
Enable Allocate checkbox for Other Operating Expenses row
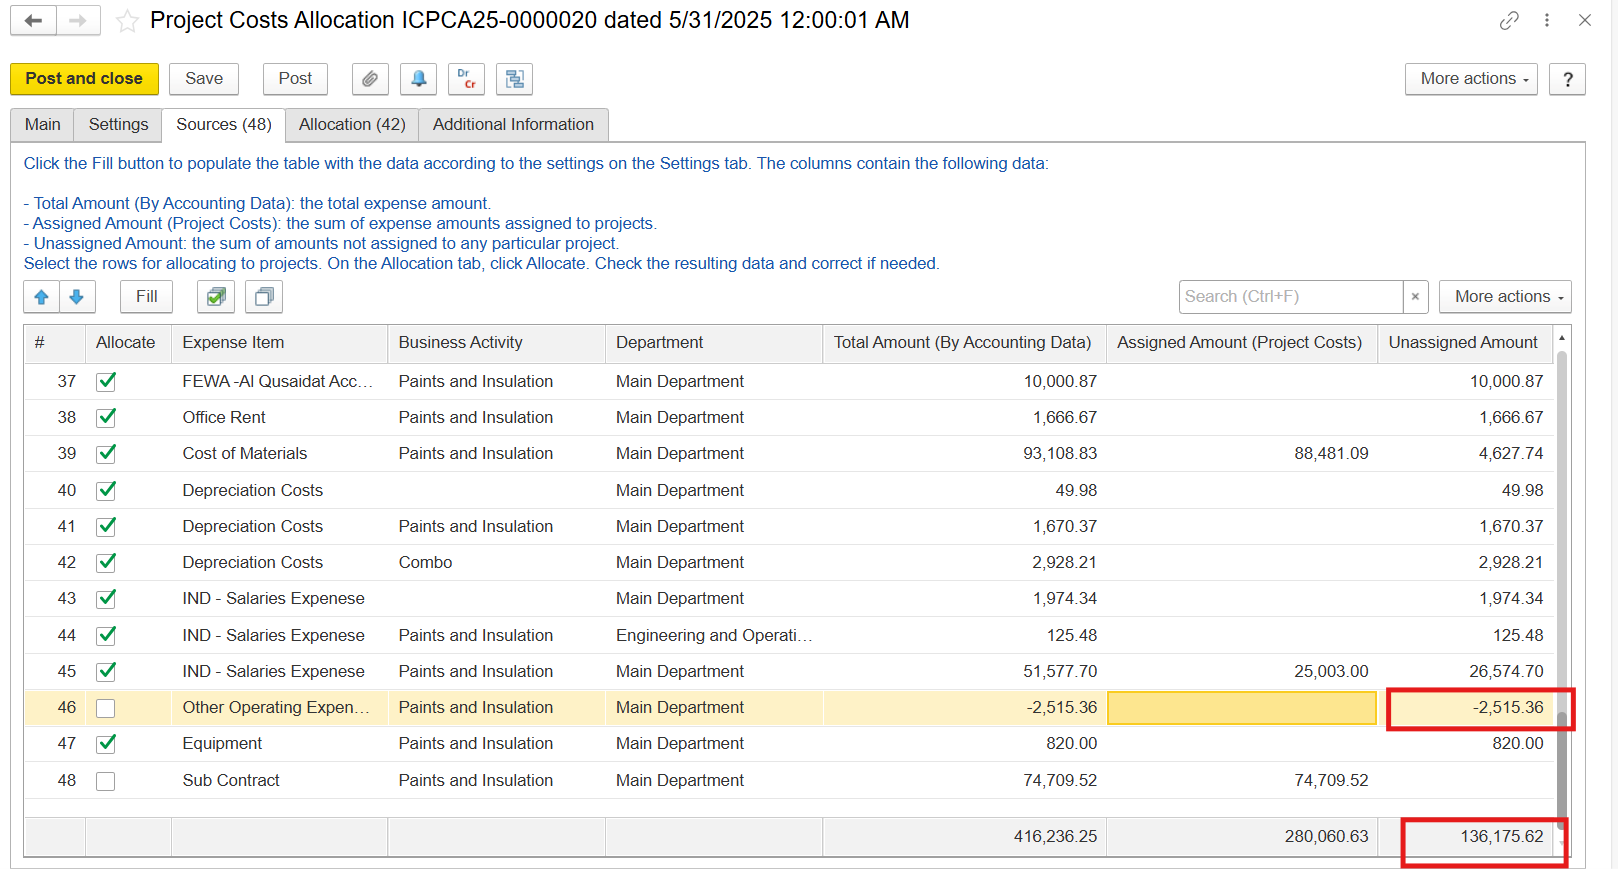pyautogui.click(x=106, y=708)
